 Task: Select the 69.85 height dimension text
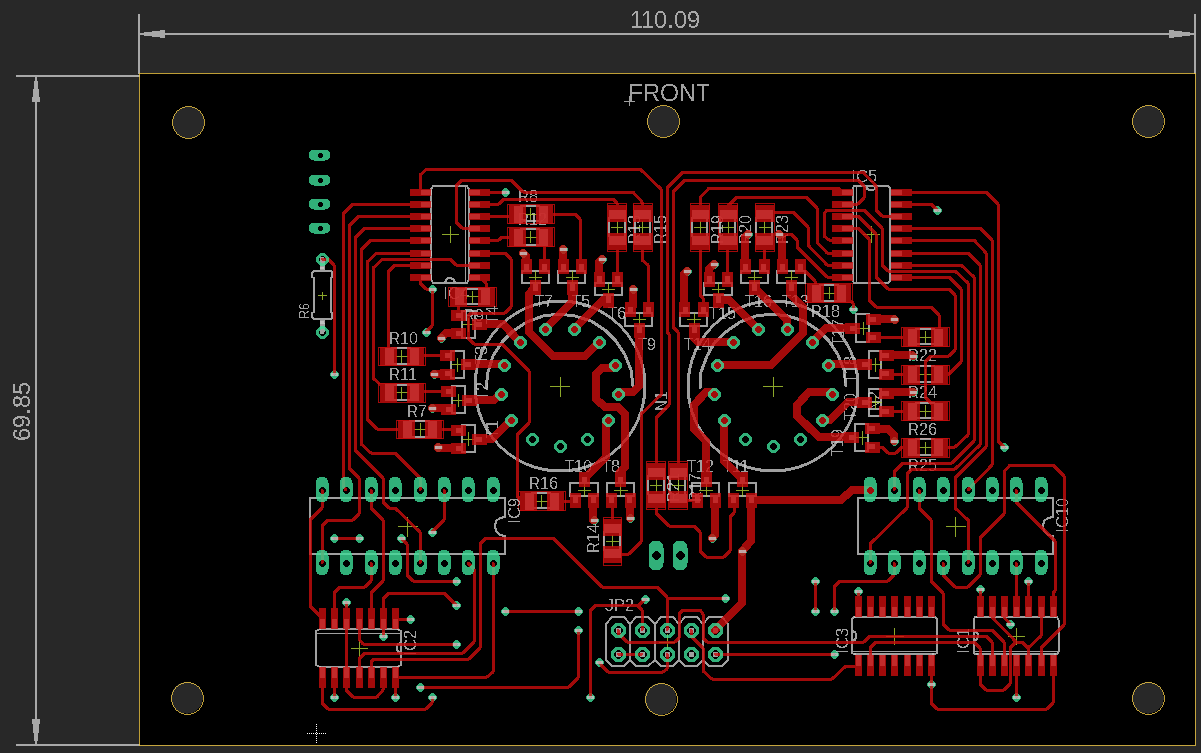coord(23,411)
